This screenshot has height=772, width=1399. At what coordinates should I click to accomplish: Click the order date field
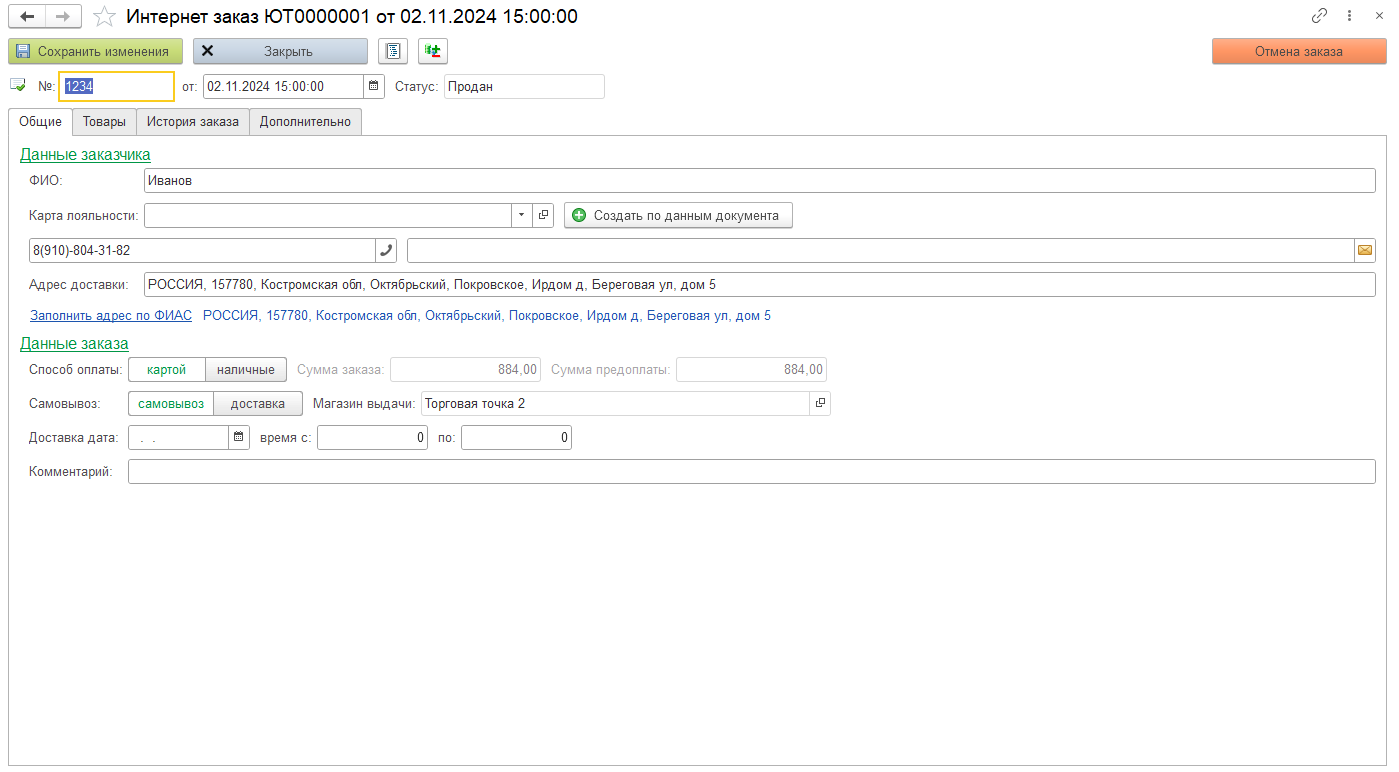[x=283, y=86]
